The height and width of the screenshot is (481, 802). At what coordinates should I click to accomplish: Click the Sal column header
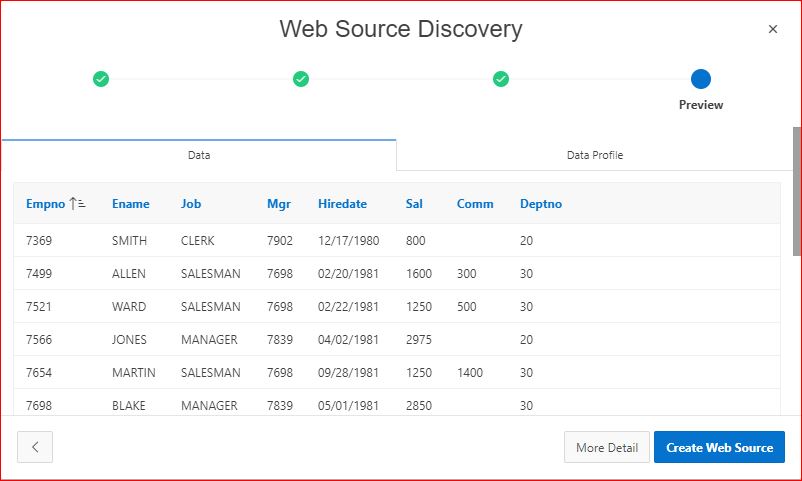click(x=414, y=204)
